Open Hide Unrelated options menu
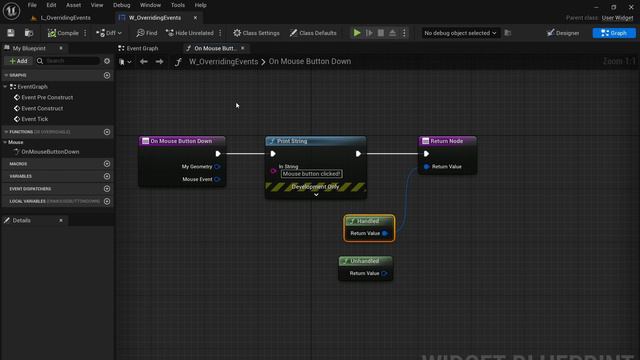Screen dimensions: 640x360 click(220, 33)
